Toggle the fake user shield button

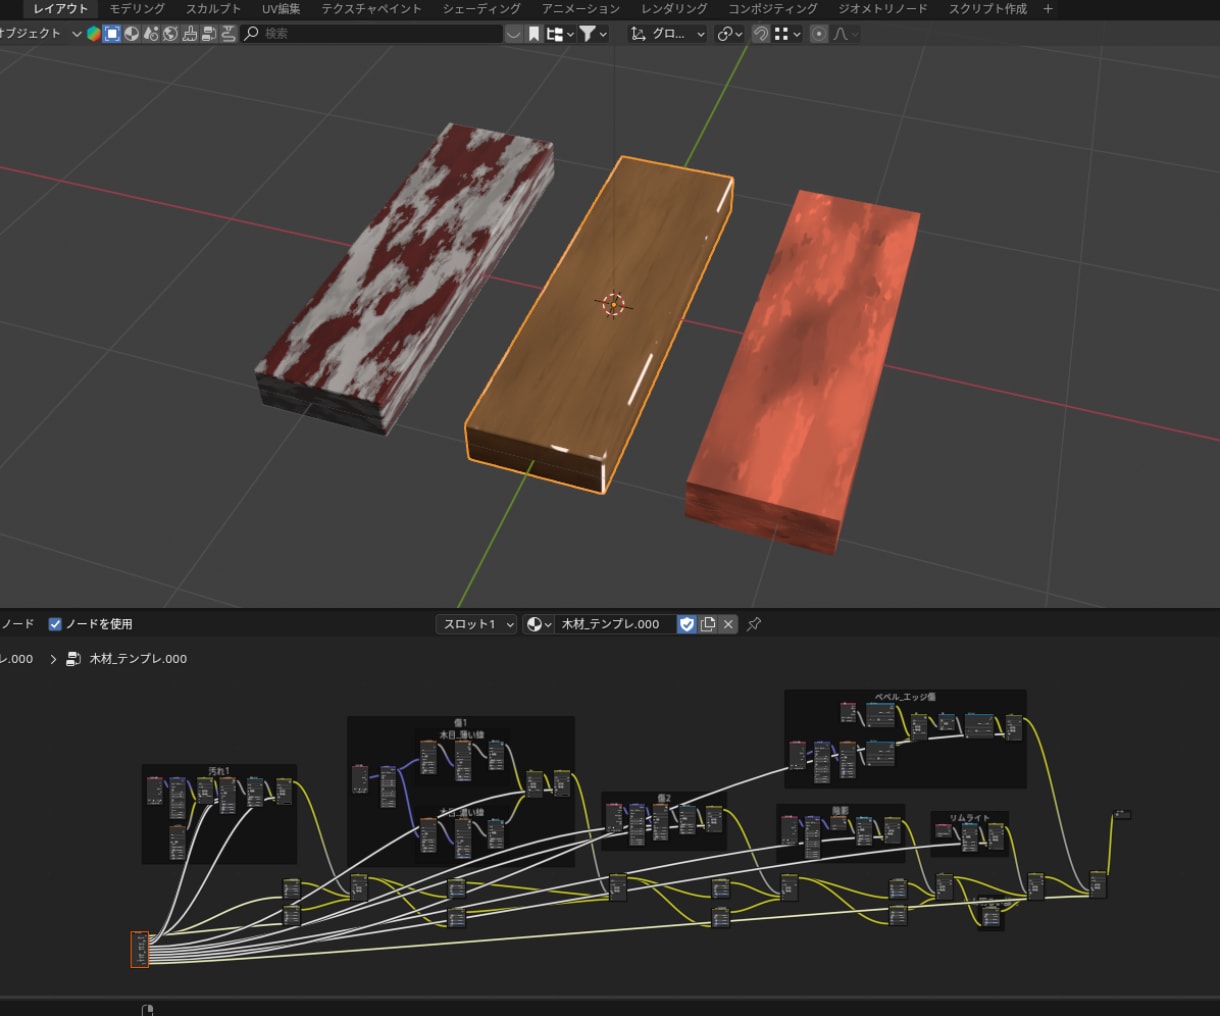coord(686,624)
